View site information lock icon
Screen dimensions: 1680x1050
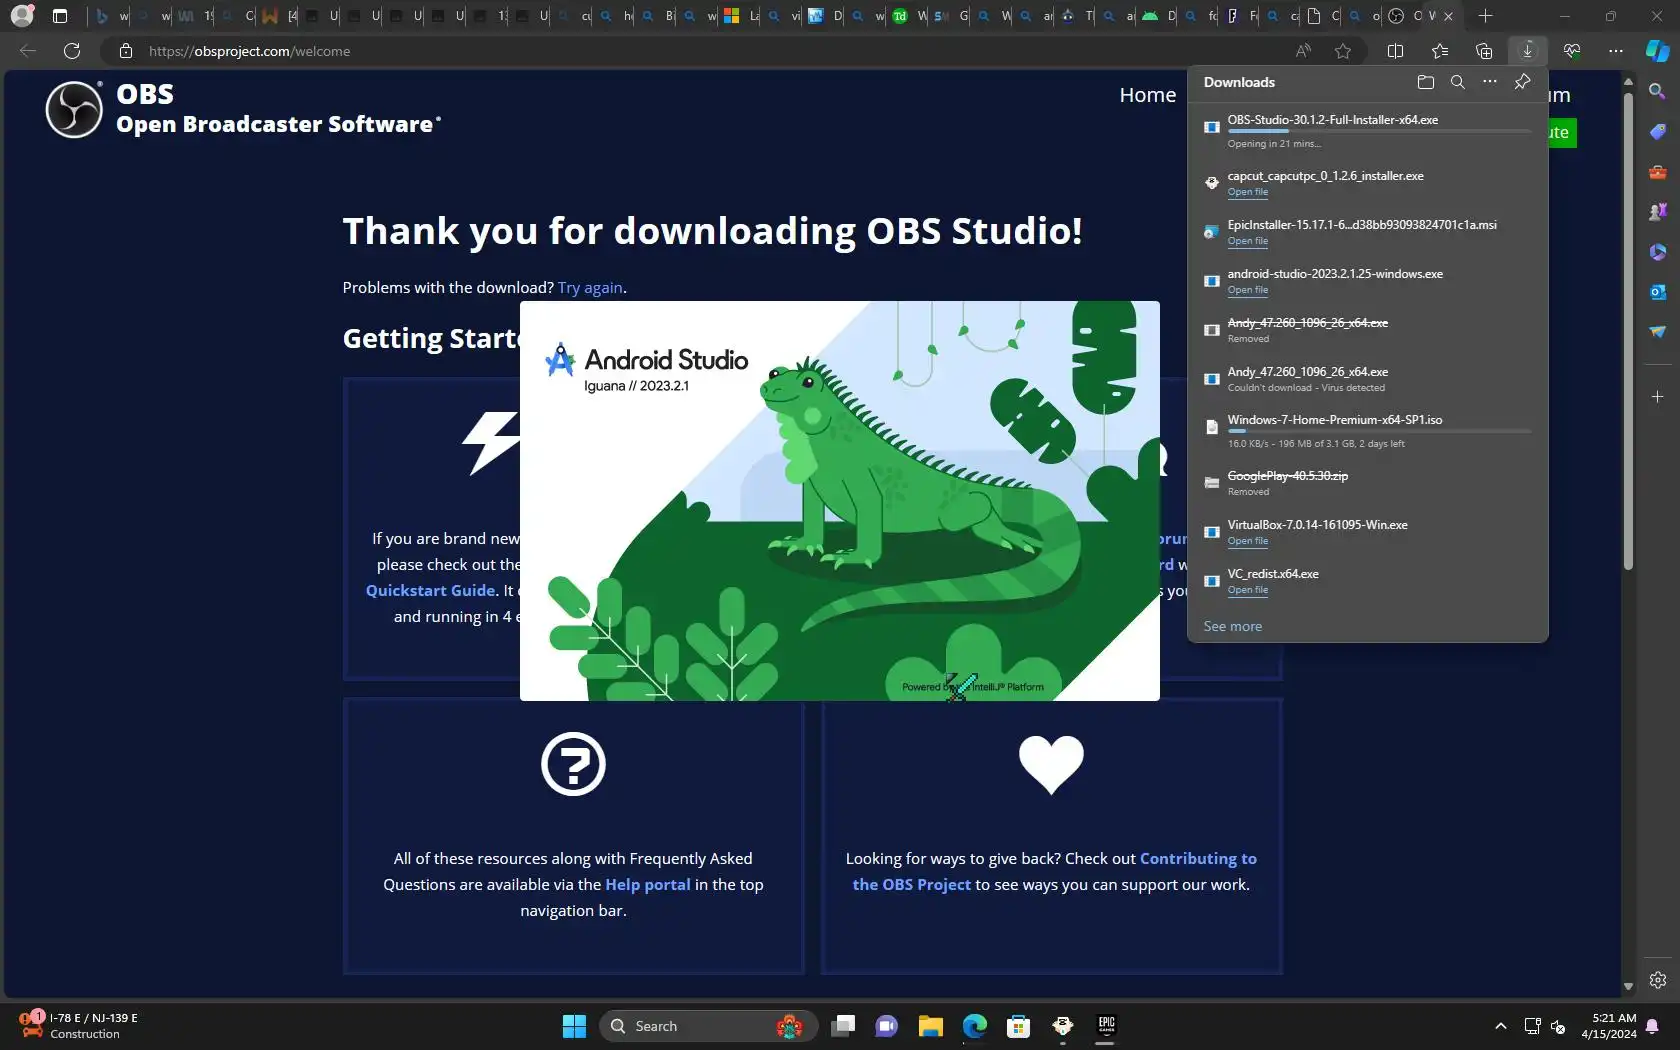tap(125, 51)
